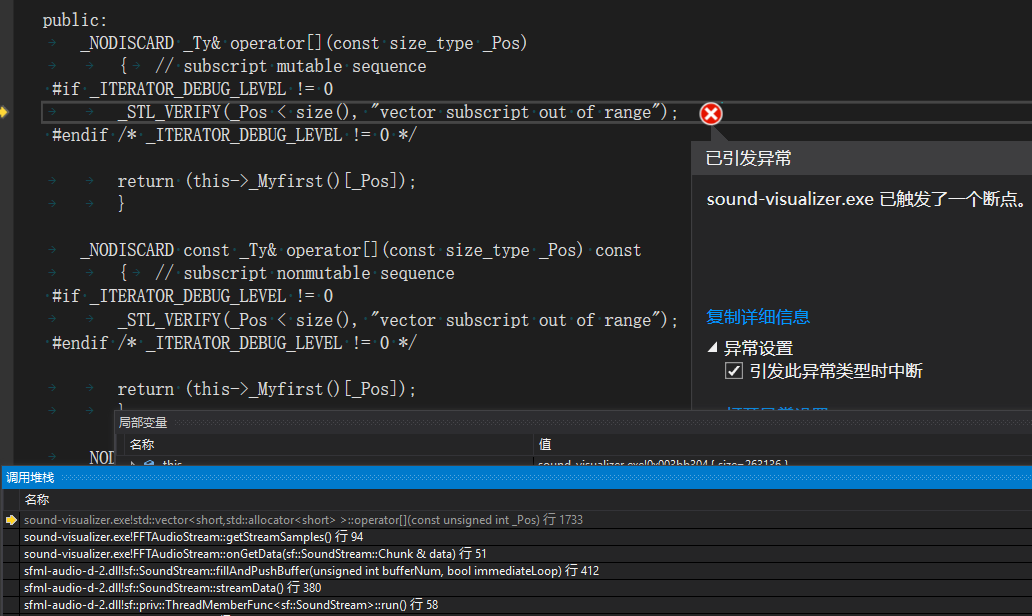Click the 复制详细信息 link
The image size is (1032, 616).
(758, 317)
